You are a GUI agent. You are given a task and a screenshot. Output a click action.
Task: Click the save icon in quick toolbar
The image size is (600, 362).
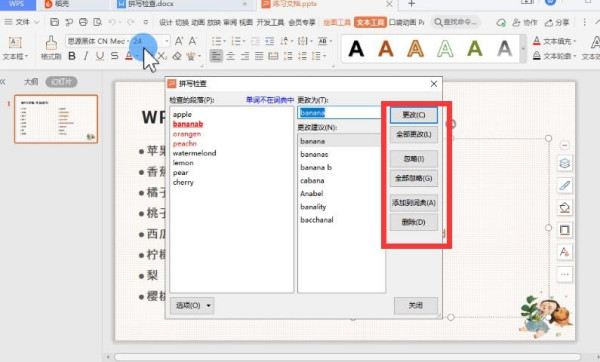55,22
